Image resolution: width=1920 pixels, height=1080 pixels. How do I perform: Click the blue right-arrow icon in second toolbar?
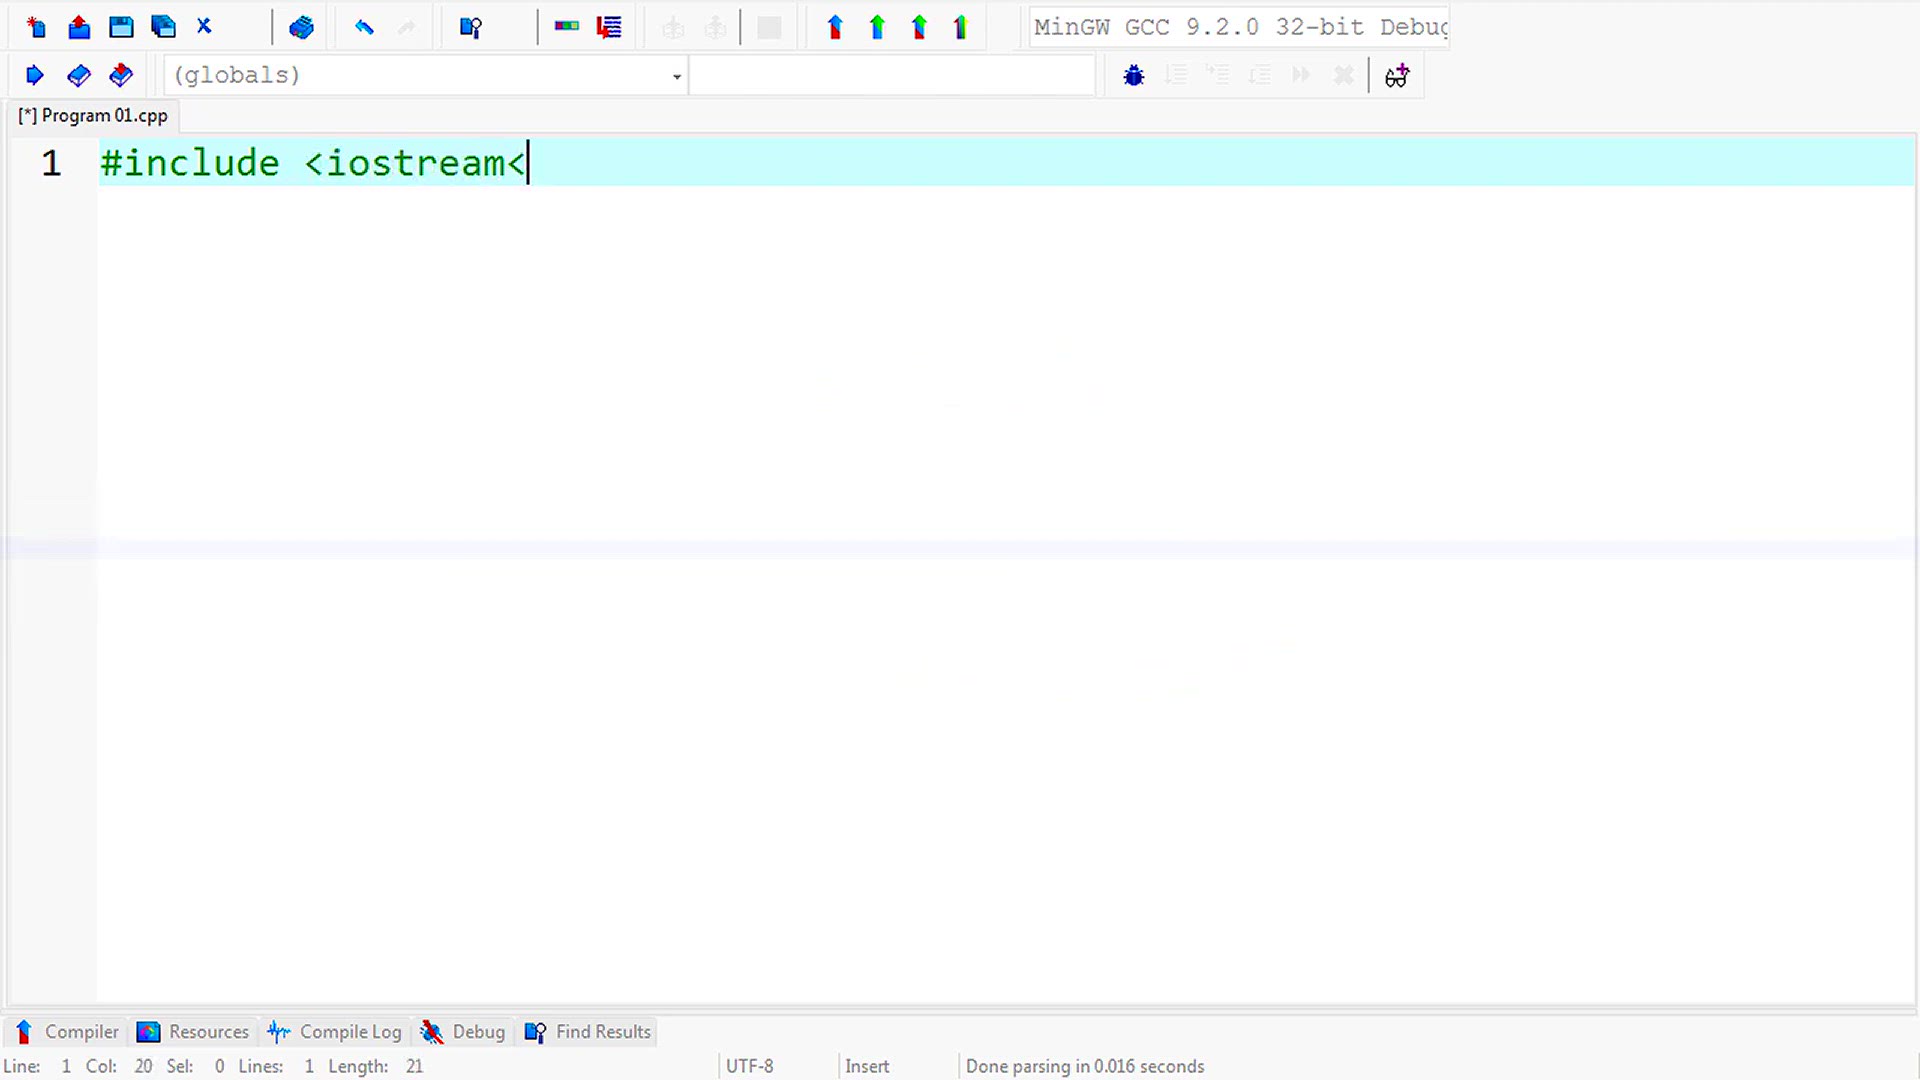(35, 75)
